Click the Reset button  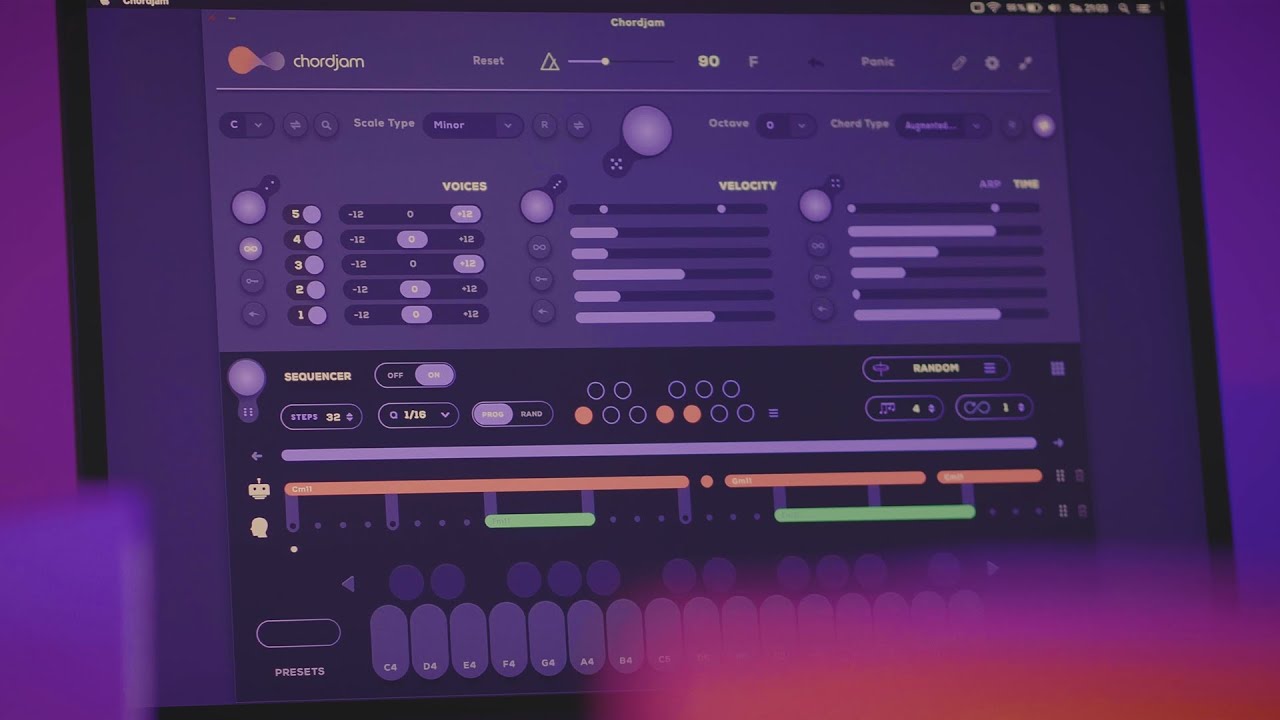(488, 61)
